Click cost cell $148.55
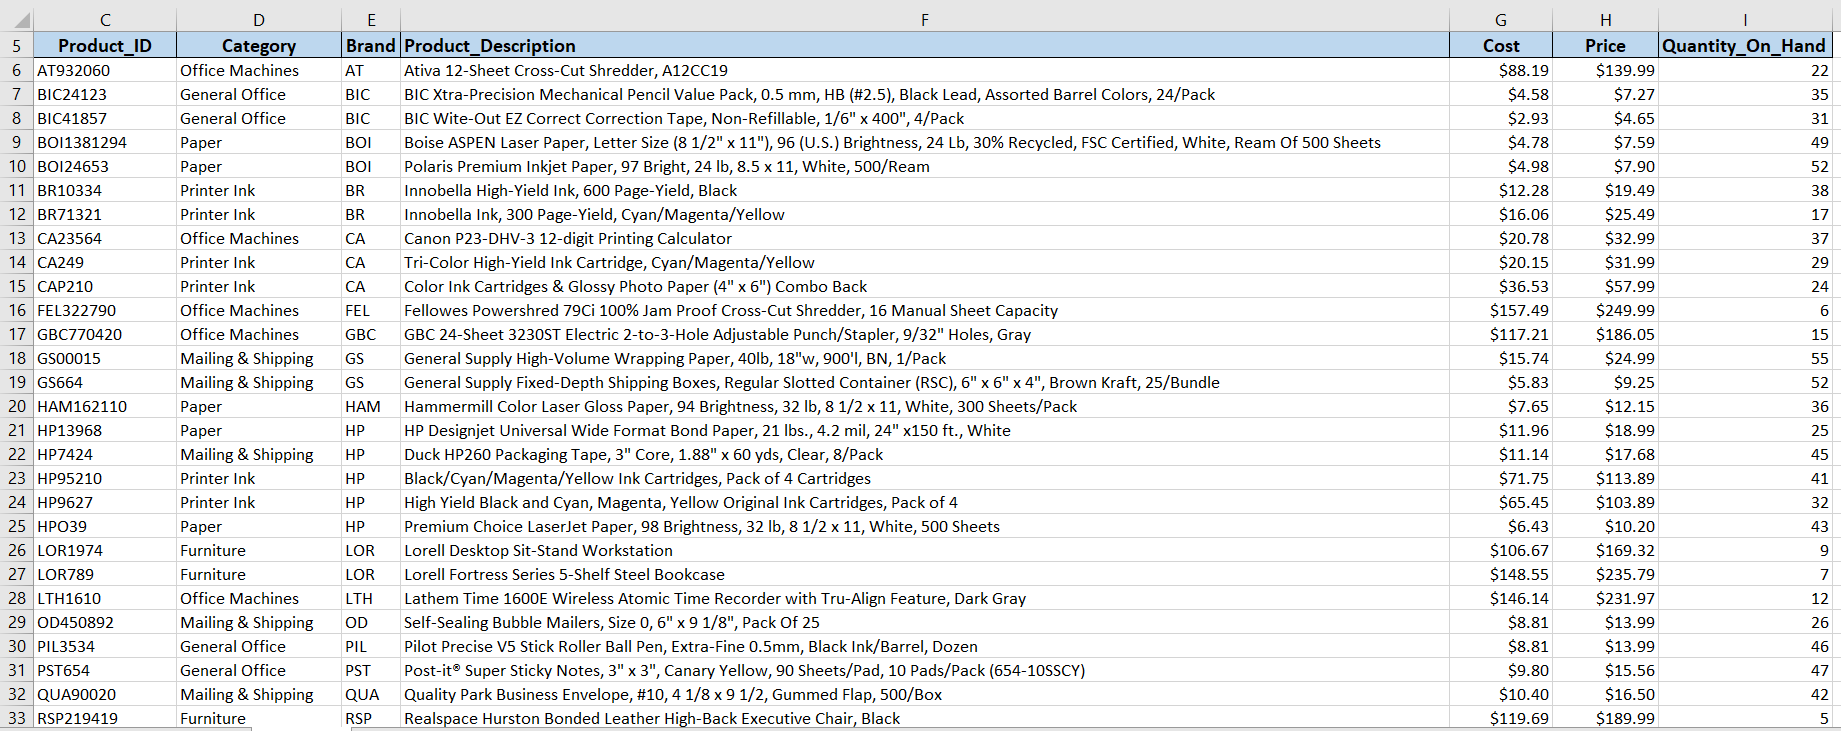 1501,574
